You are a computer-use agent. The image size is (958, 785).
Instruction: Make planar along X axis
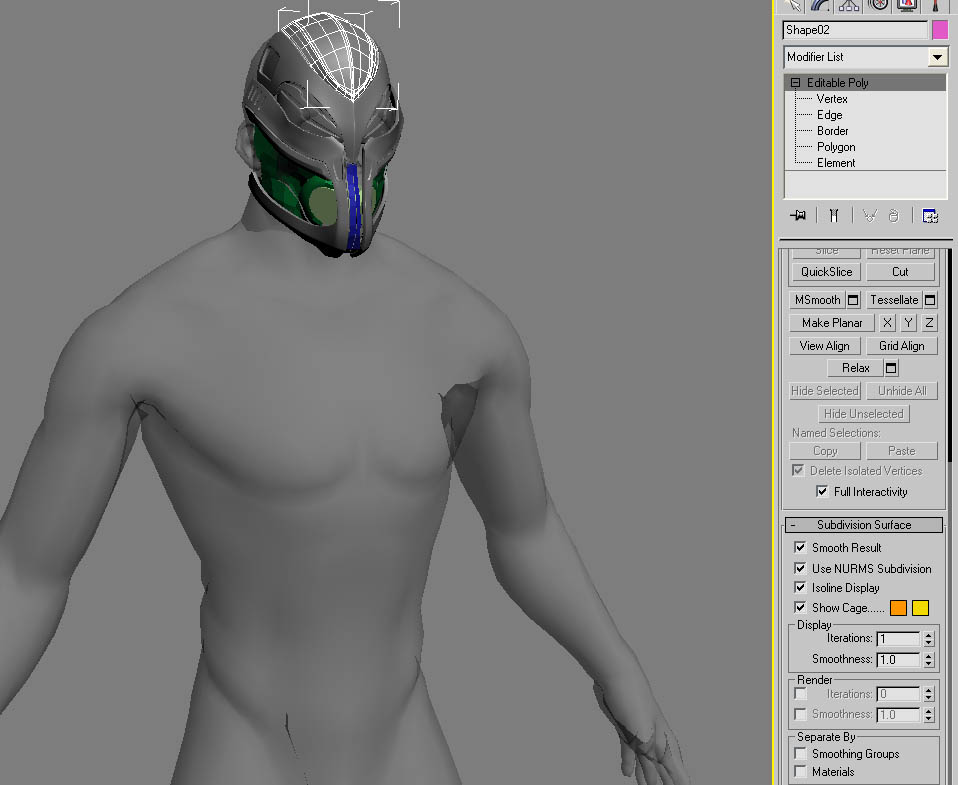[x=887, y=323]
